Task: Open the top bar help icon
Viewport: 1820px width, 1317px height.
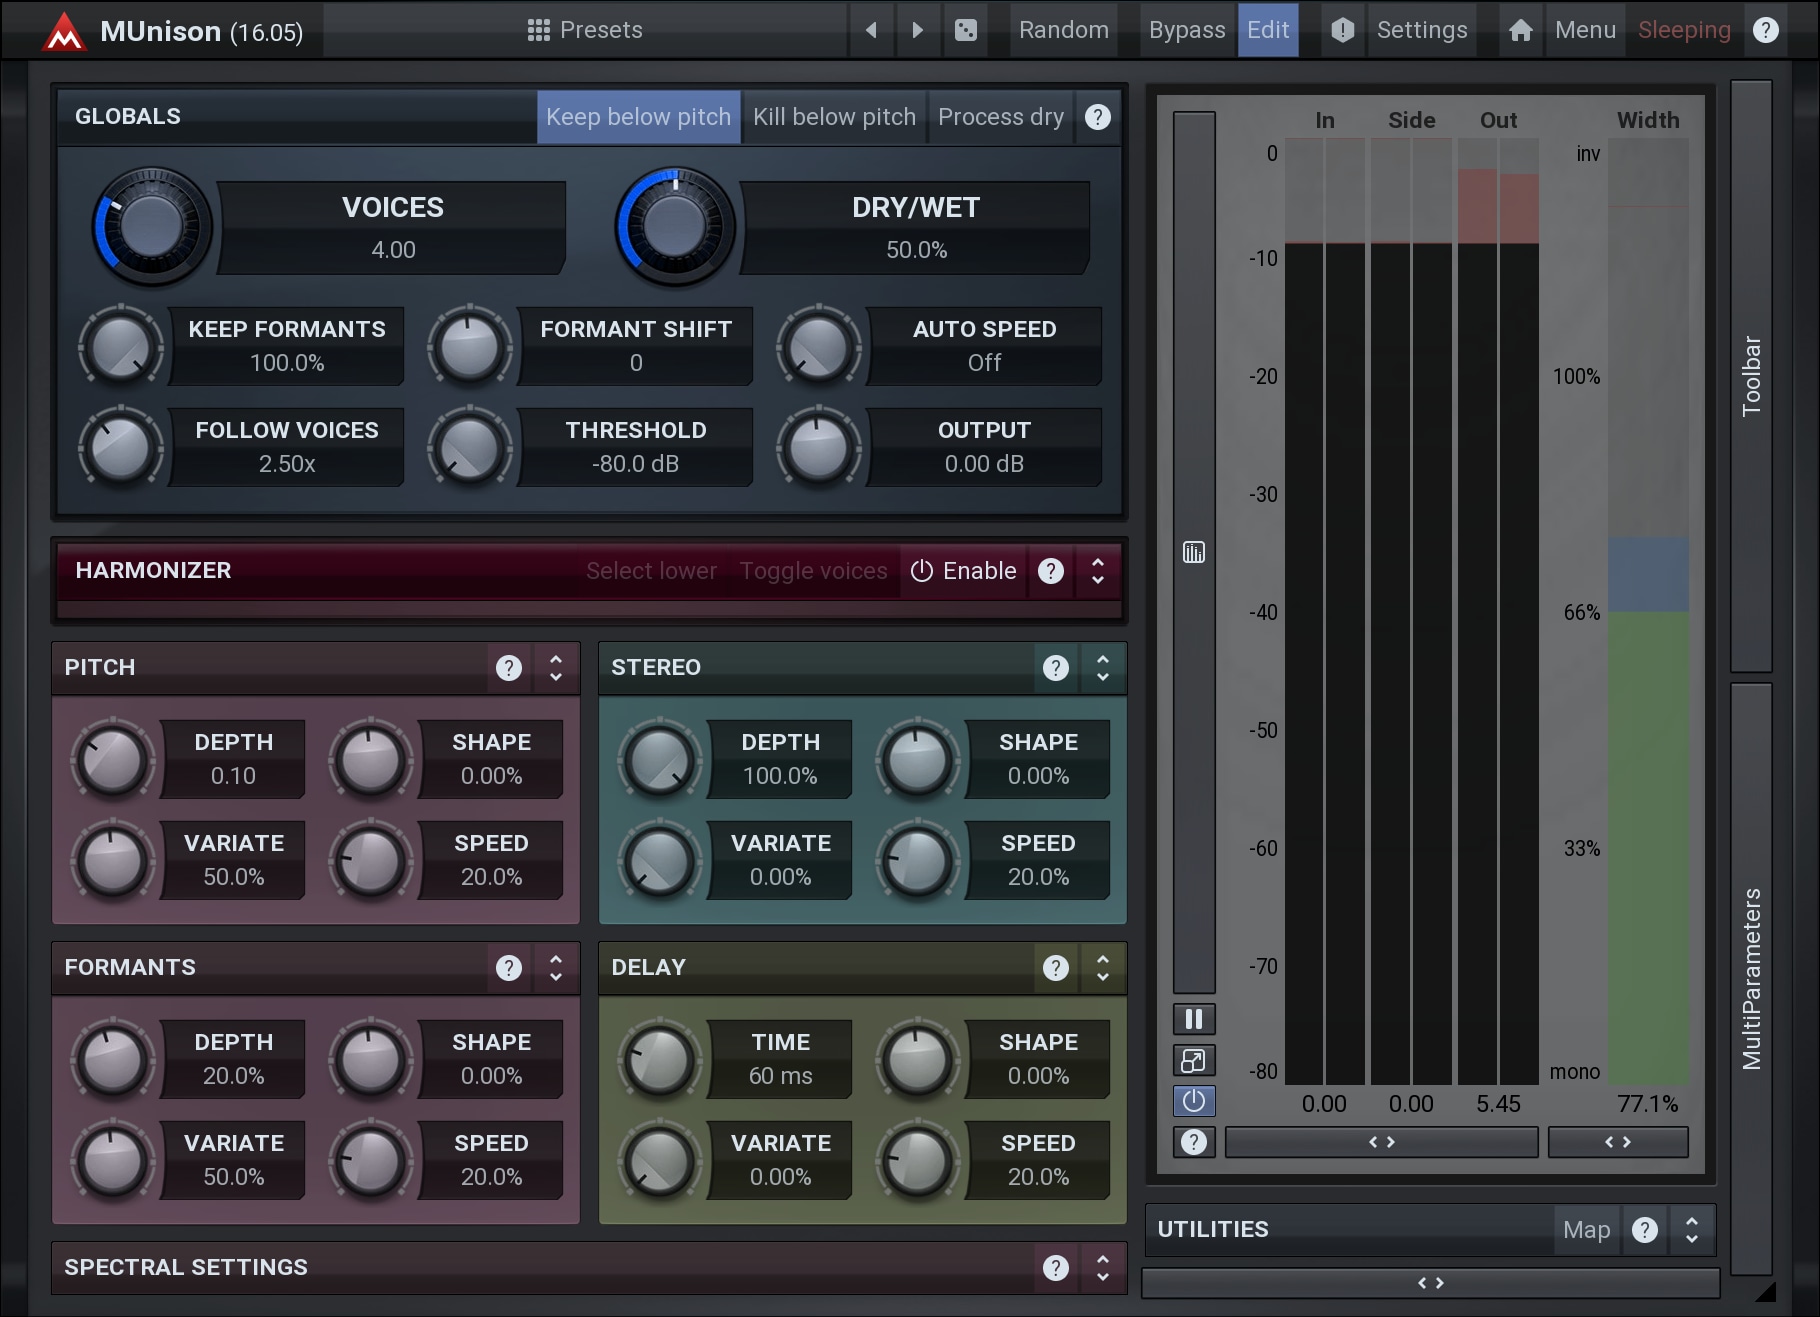Action: [1766, 30]
